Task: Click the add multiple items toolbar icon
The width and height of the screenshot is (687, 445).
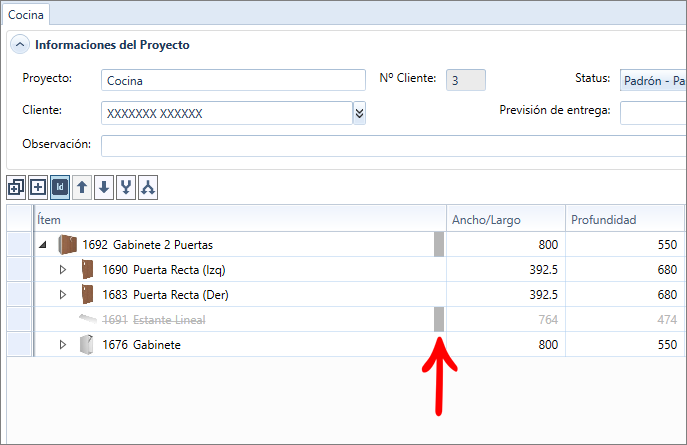Action: 16,188
